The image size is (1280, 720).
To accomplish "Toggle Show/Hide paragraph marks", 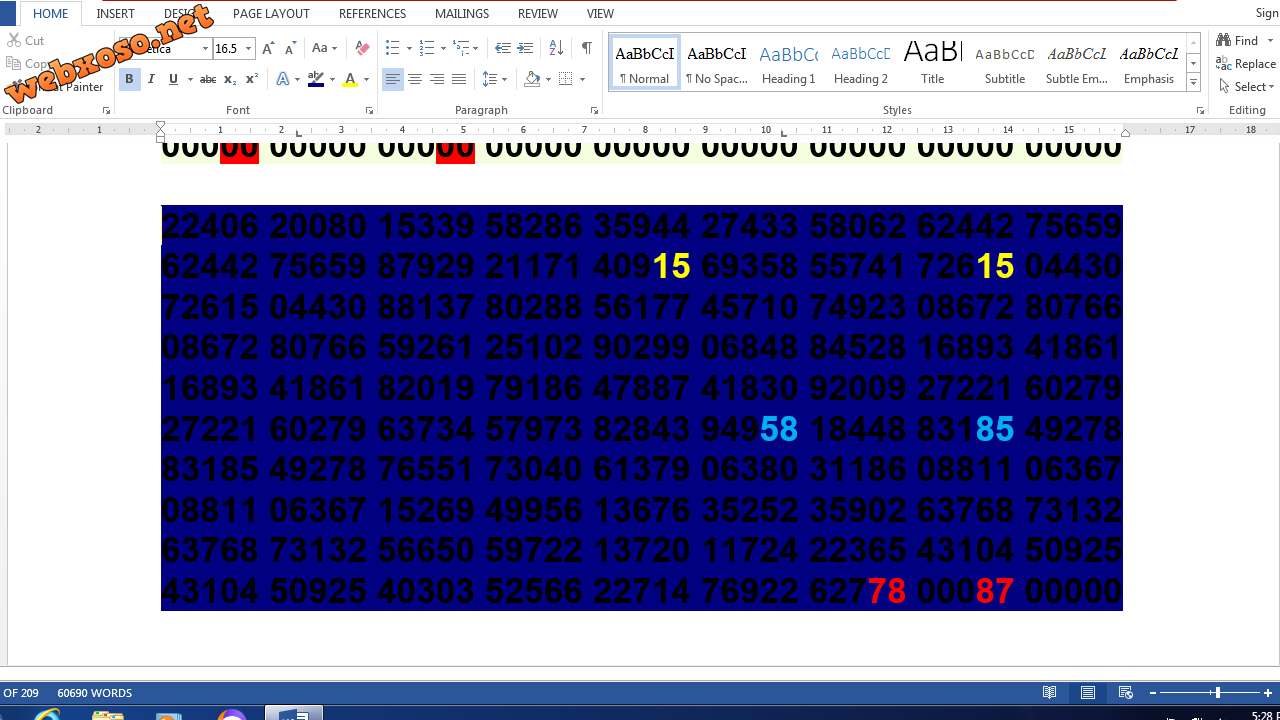I will tap(587, 48).
